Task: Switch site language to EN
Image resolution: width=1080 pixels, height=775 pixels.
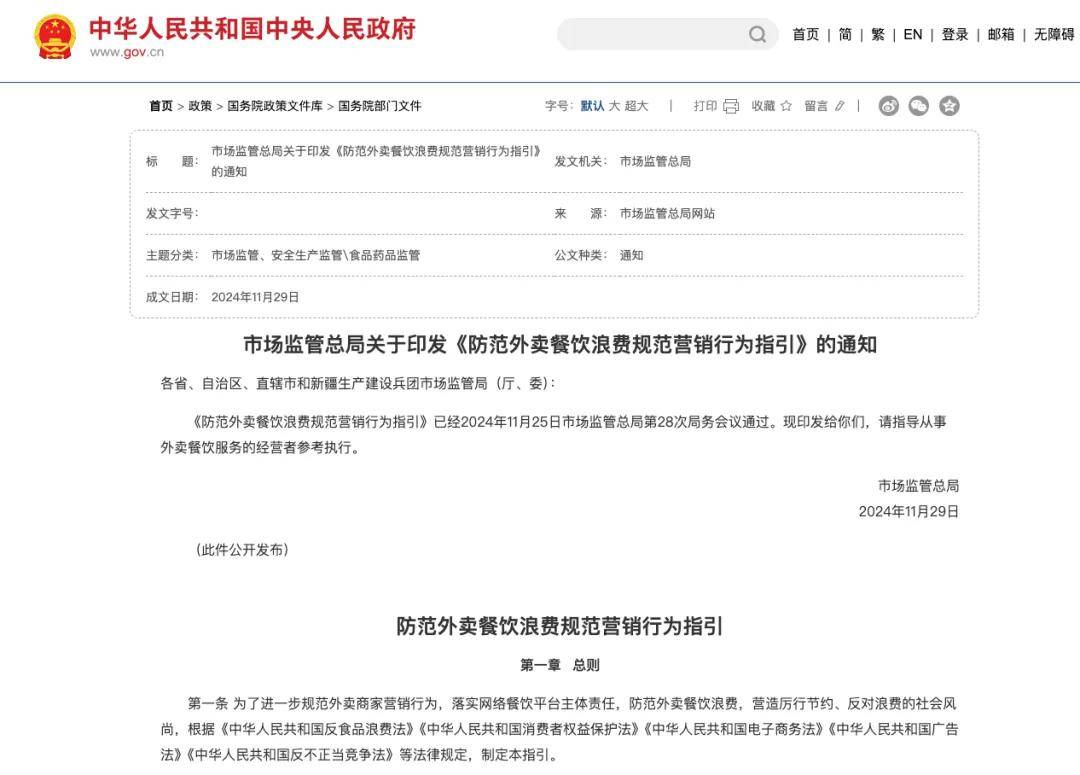Action: point(912,33)
